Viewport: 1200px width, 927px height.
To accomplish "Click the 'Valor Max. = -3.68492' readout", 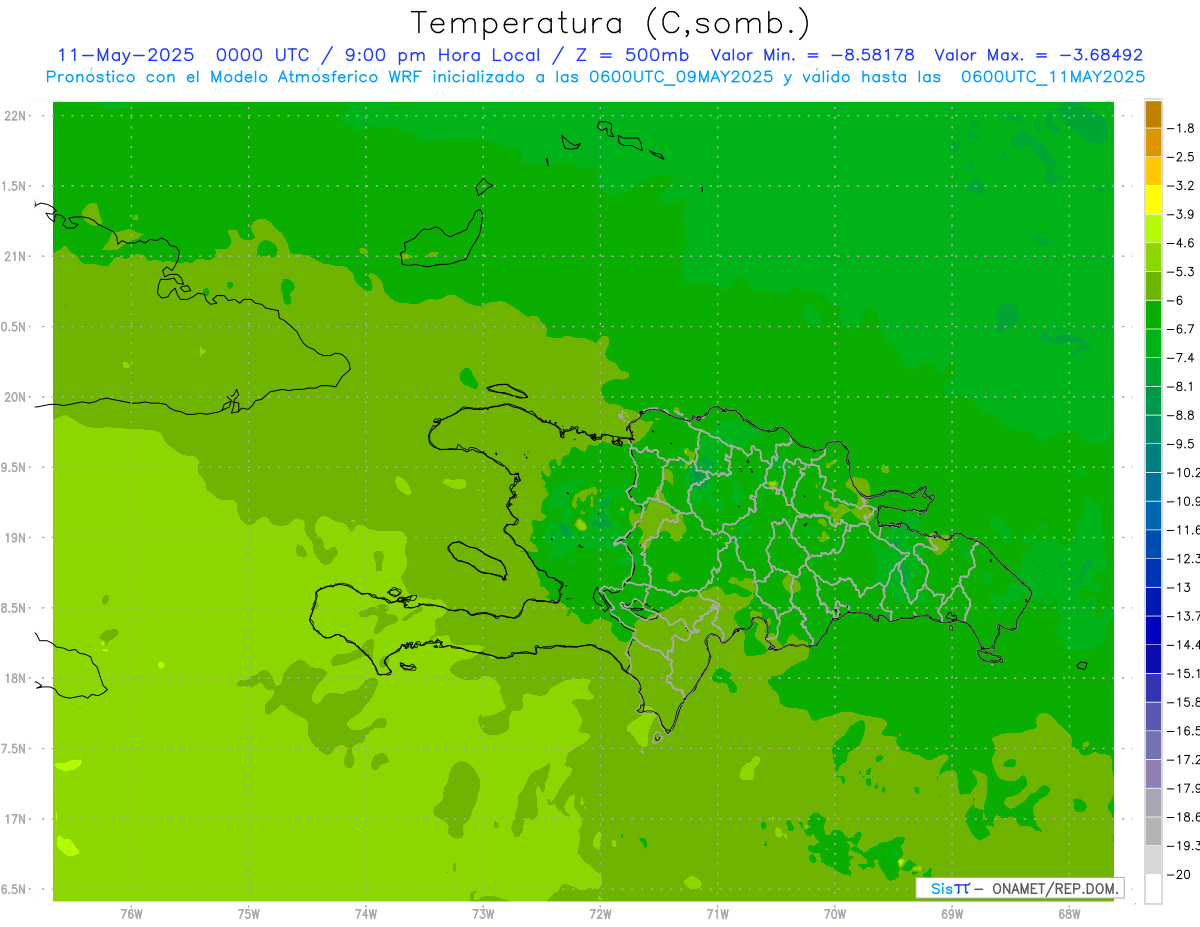I will [1038, 55].
